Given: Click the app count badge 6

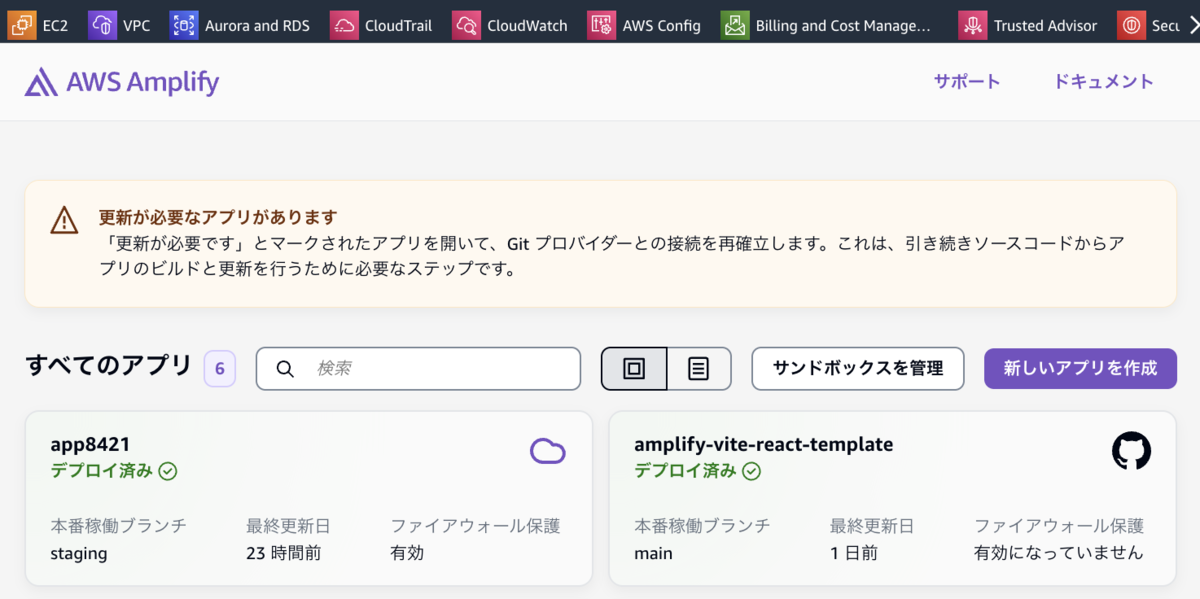Looking at the screenshot, I should (x=219, y=369).
